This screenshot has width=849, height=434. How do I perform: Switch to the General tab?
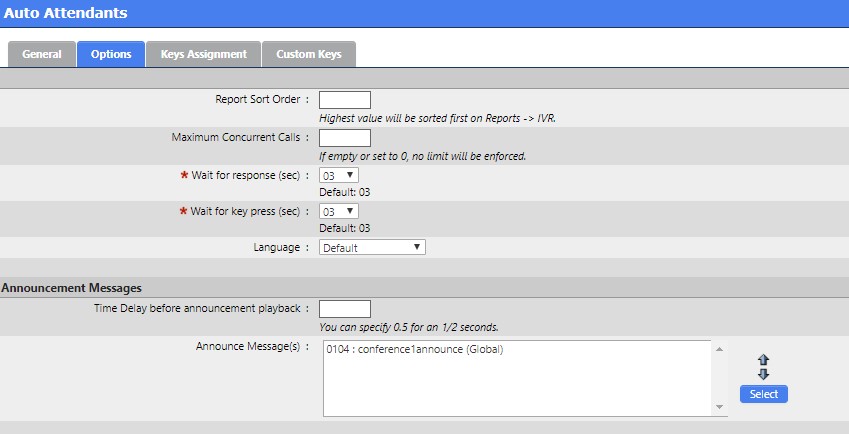42,54
